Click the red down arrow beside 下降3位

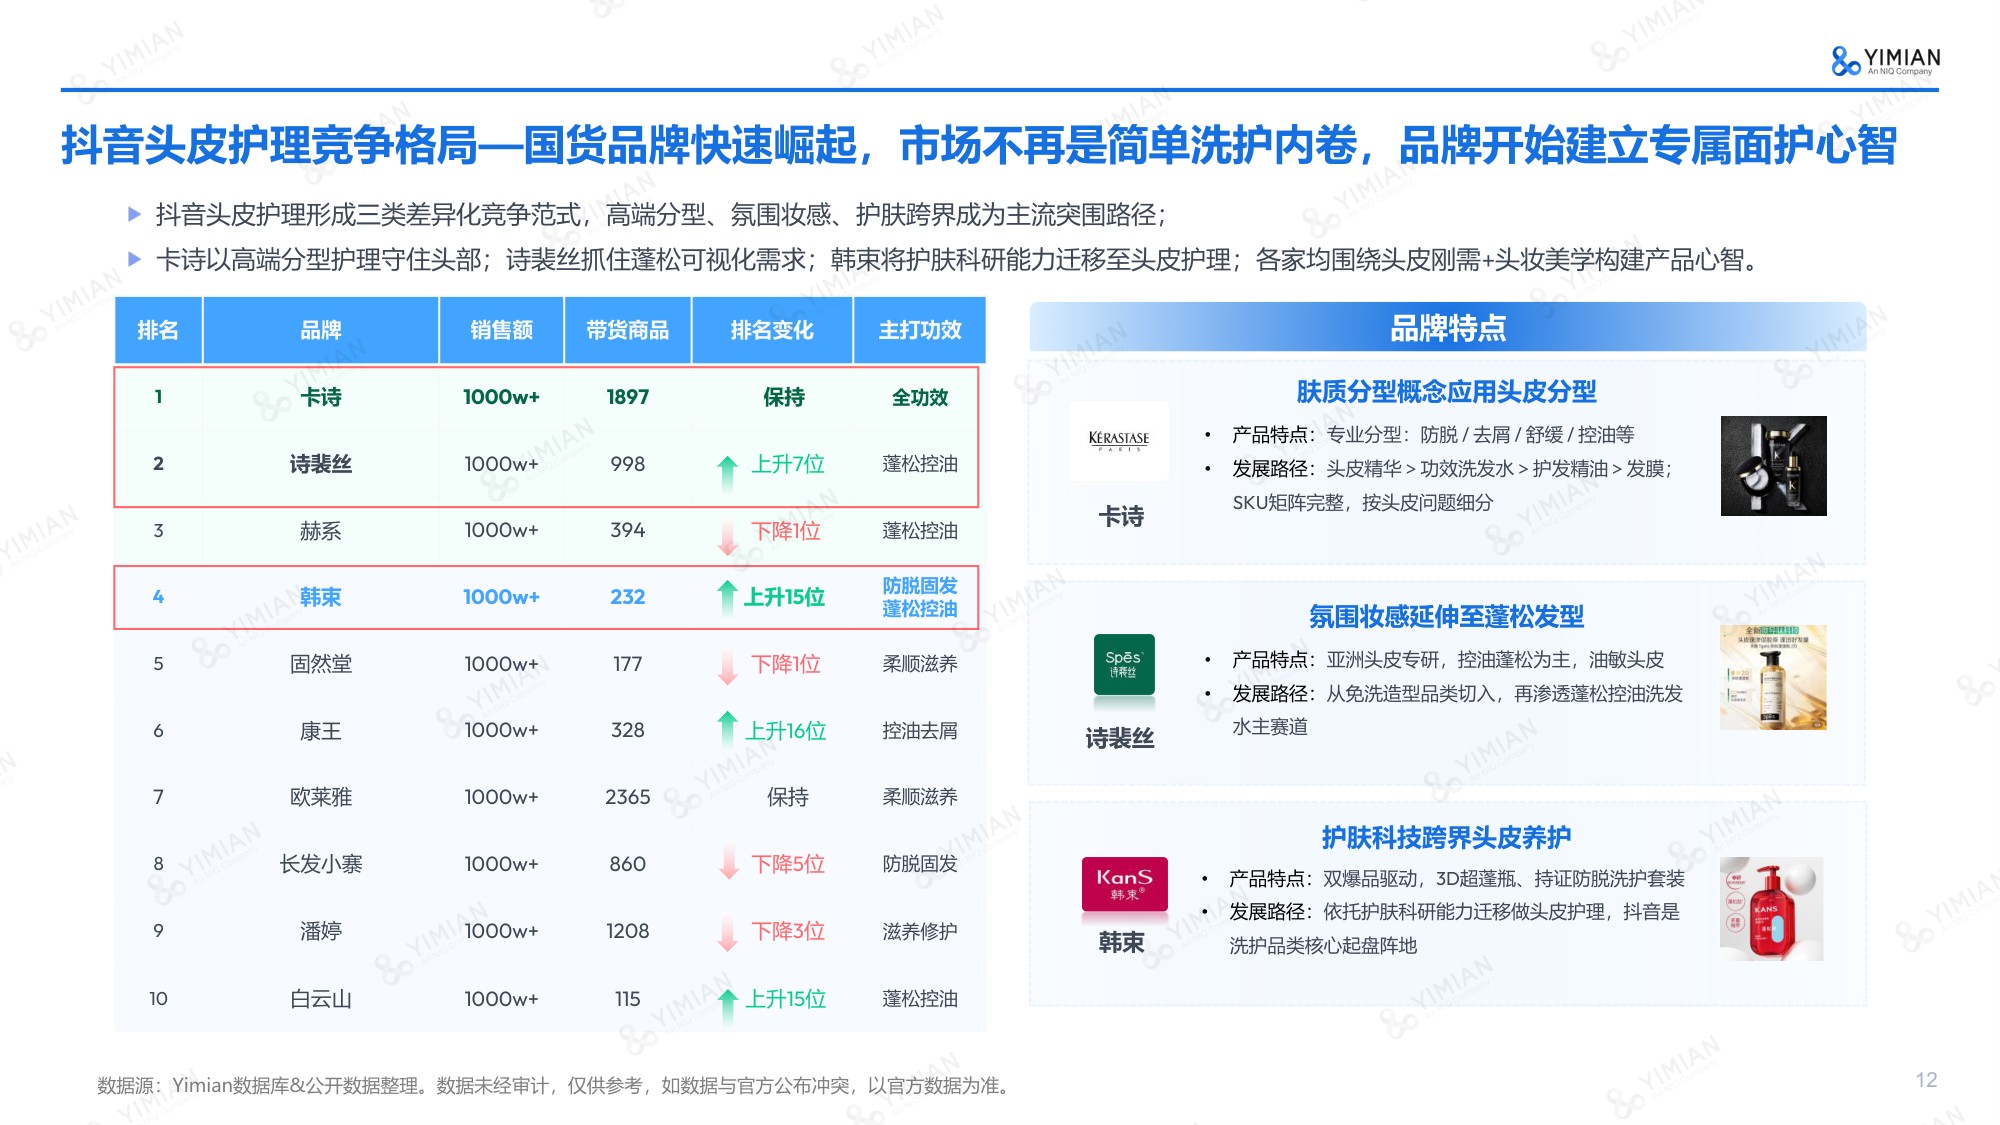(729, 933)
